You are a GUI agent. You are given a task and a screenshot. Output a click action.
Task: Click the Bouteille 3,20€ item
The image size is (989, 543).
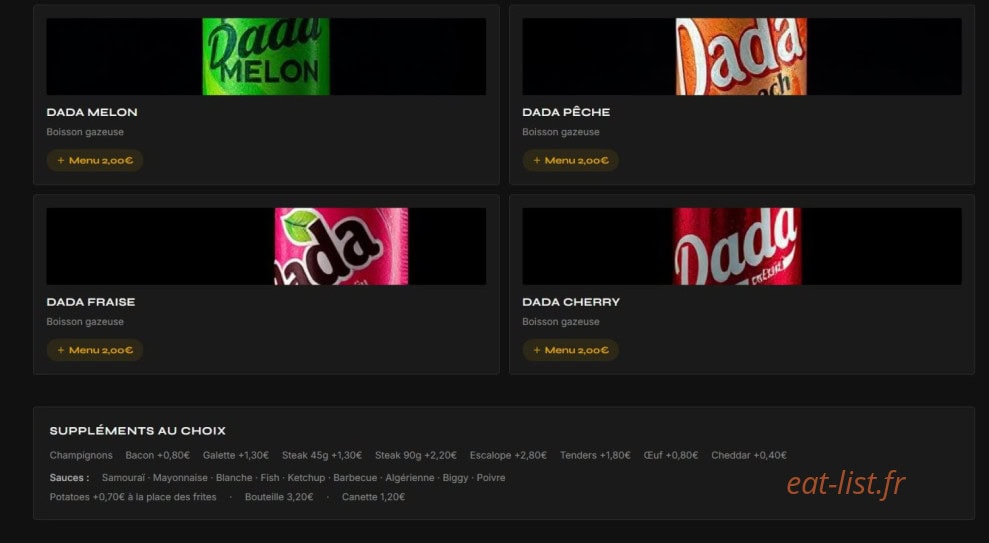(279, 497)
